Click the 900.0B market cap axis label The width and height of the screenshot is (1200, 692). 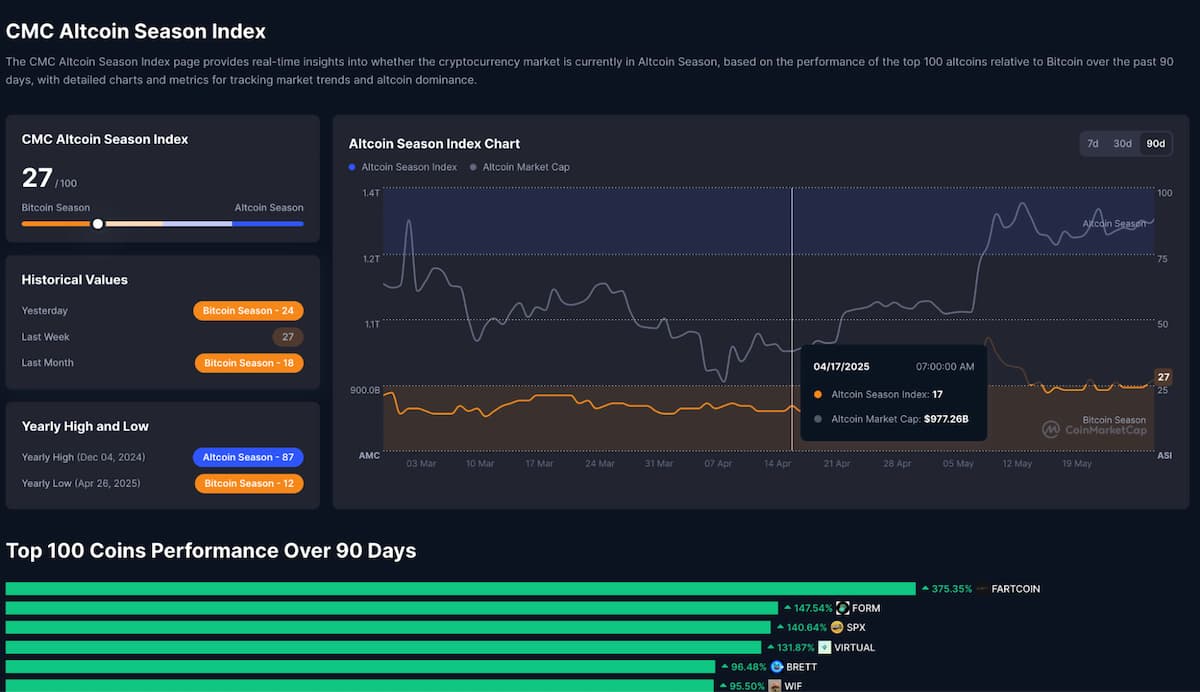pyautogui.click(x=365, y=390)
